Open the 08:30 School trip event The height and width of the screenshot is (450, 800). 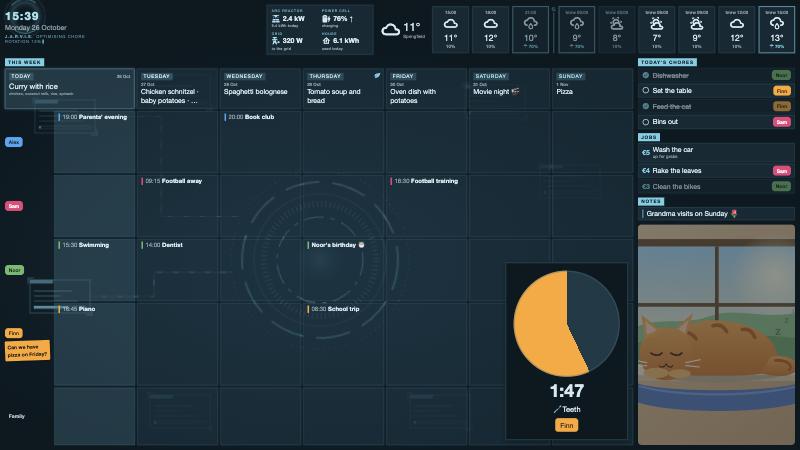point(333,309)
